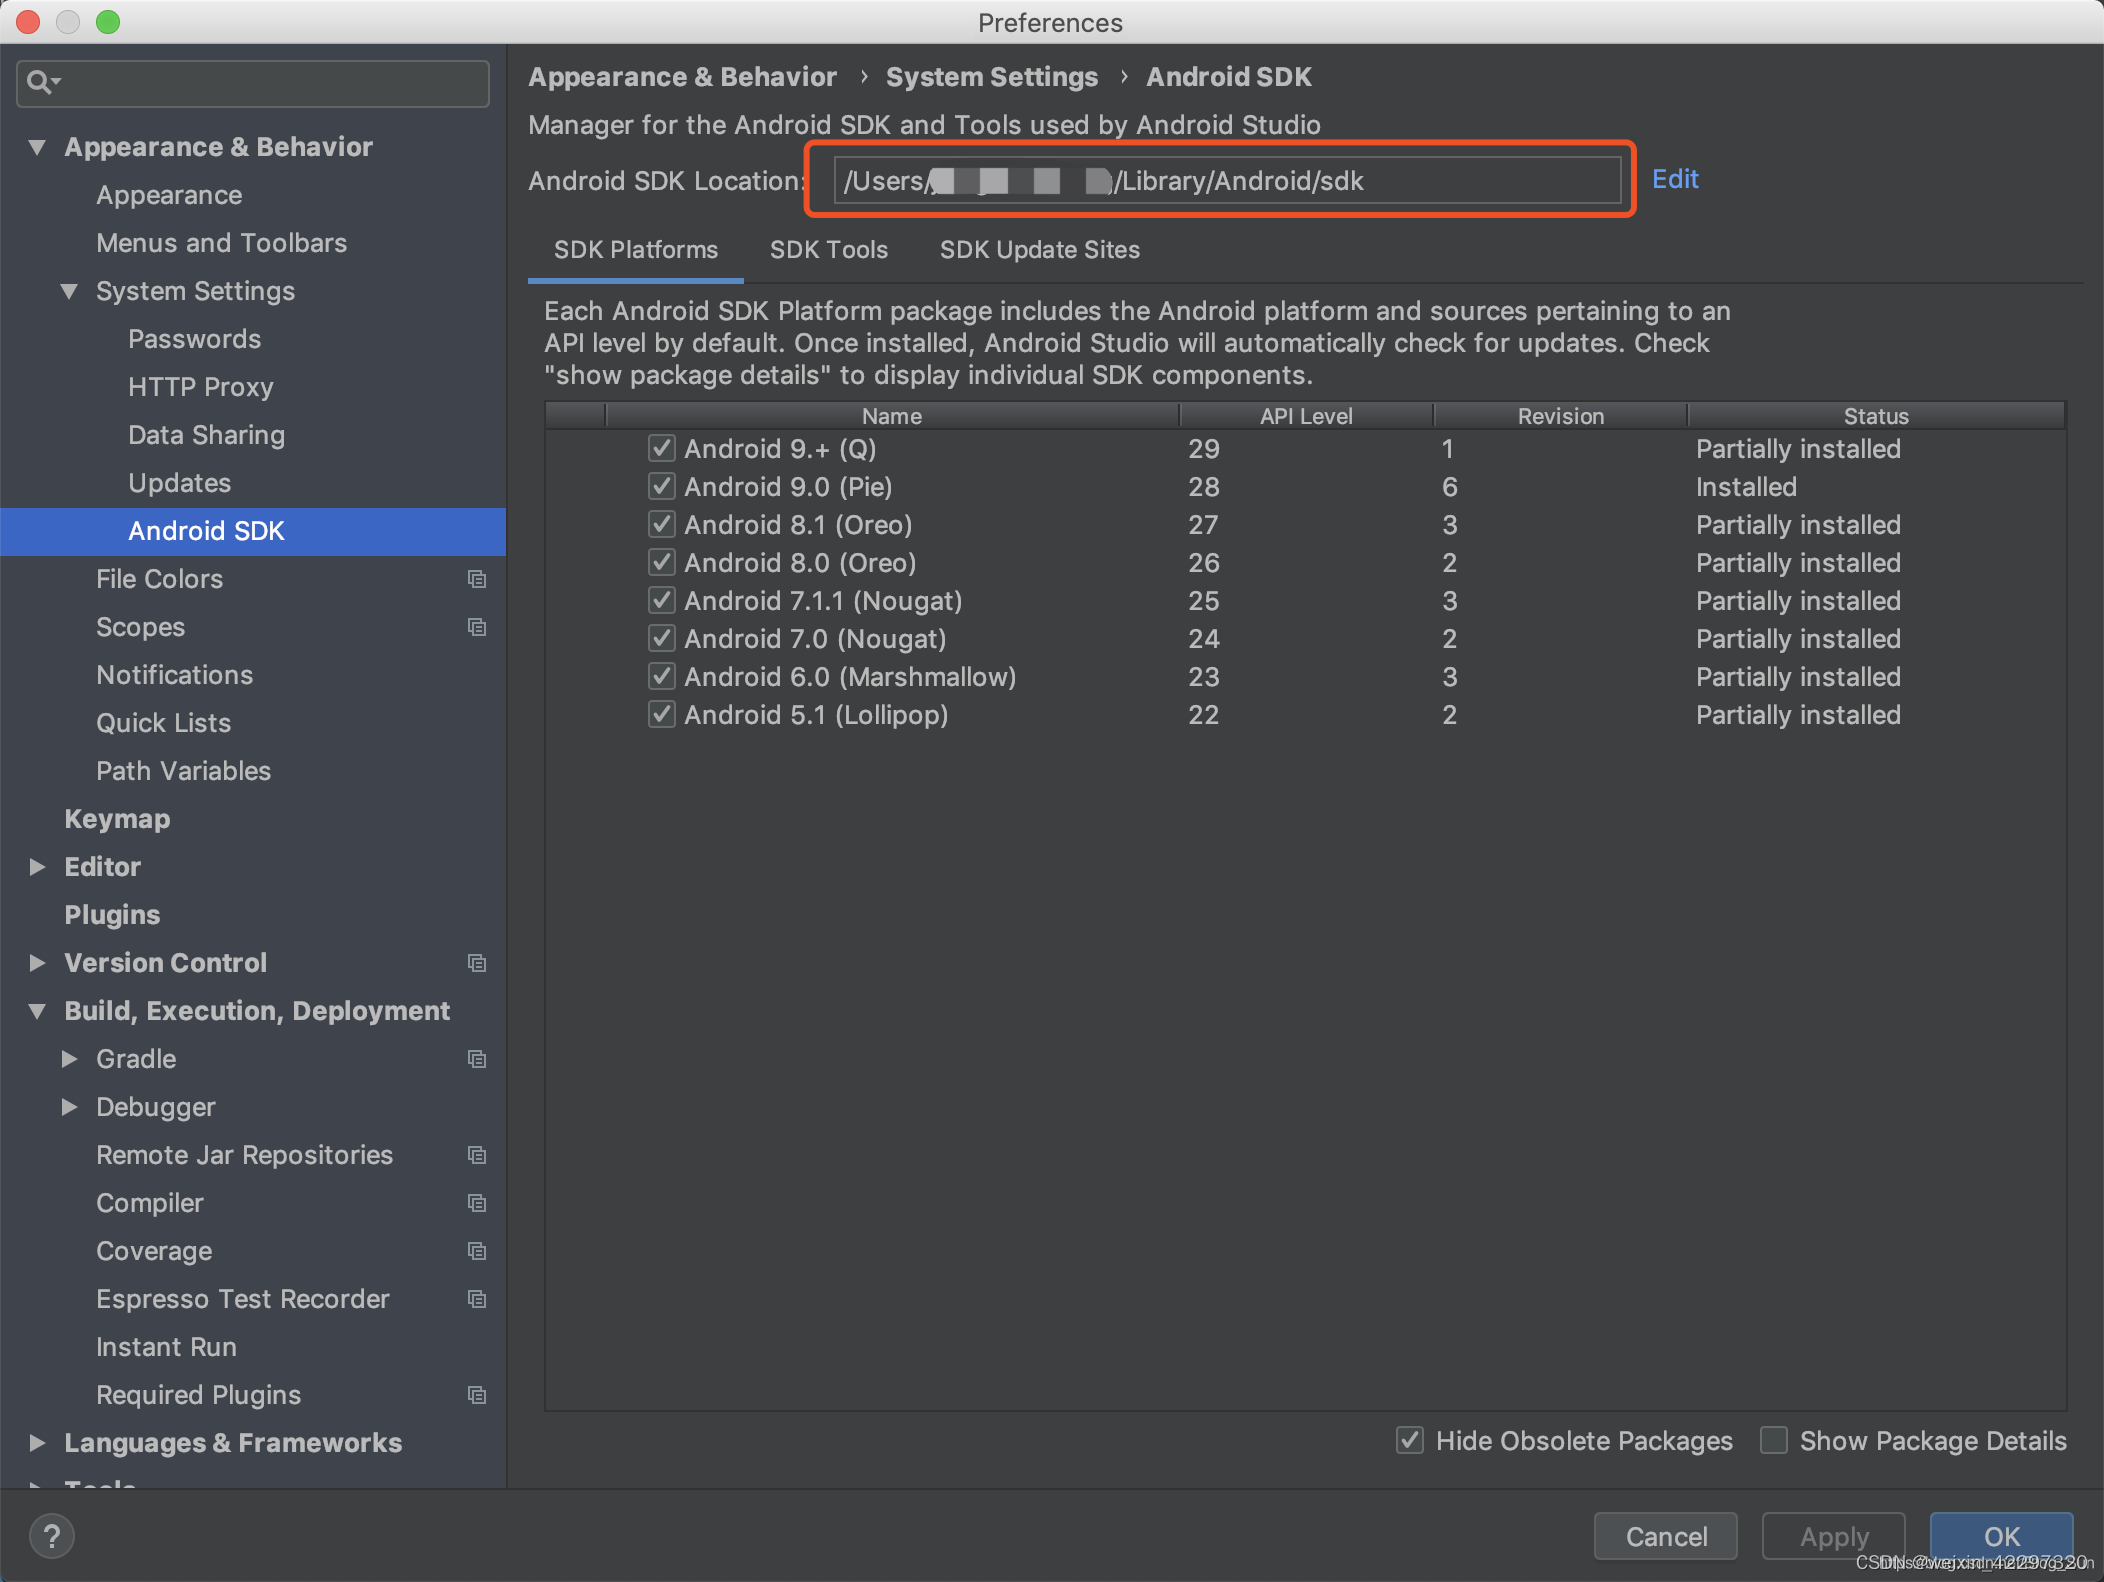This screenshot has height=1582, width=2104.
Task: Click the project-level icon next to Compiler
Action: click(x=477, y=1203)
